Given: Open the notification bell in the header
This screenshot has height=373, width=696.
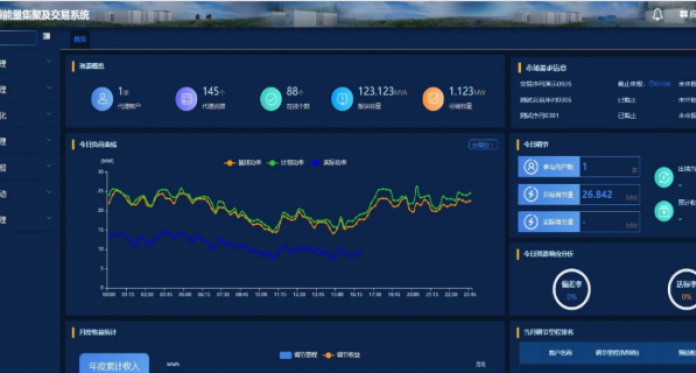Looking at the screenshot, I should 657,15.
